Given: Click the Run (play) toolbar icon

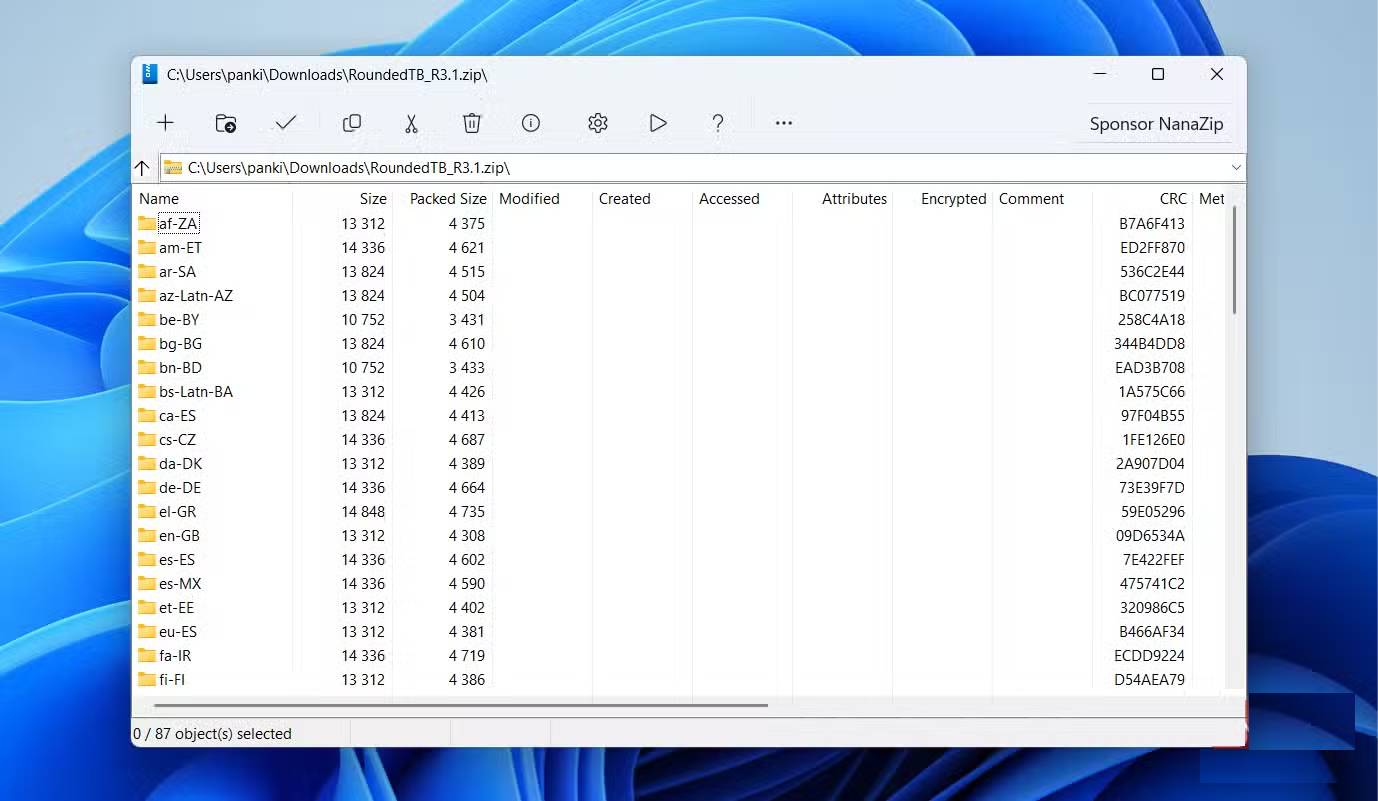Looking at the screenshot, I should (657, 122).
